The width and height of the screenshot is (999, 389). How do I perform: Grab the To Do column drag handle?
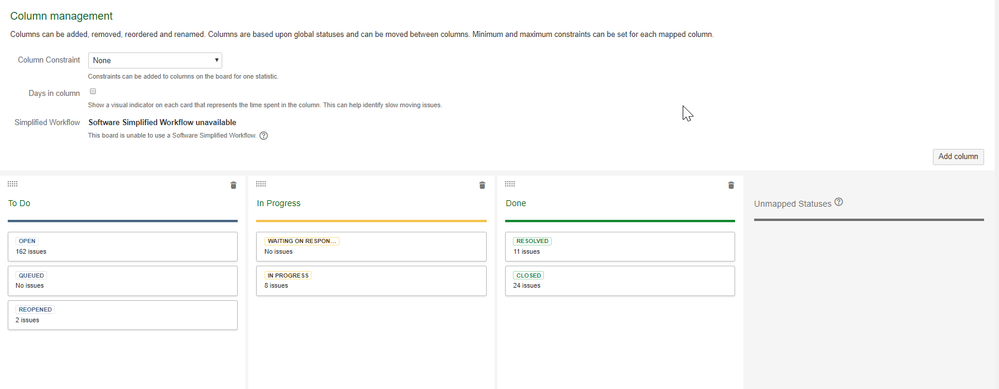(13, 184)
